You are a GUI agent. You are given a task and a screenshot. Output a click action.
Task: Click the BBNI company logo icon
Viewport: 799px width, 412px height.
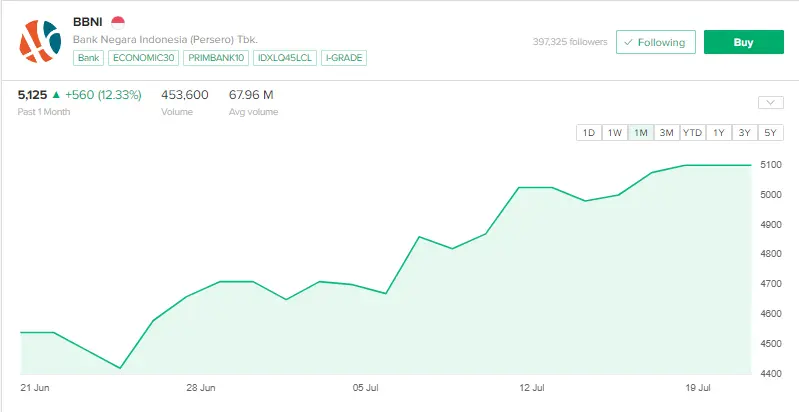(x=40, y=39)
